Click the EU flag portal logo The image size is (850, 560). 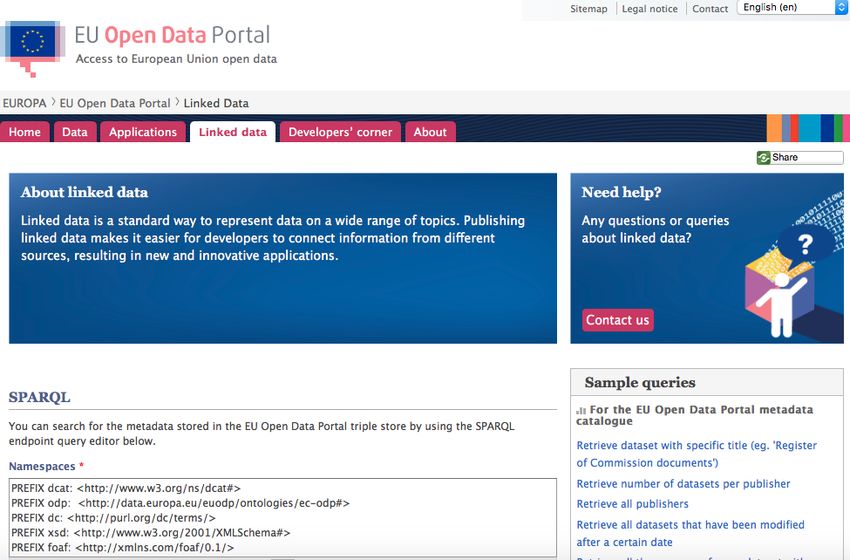click(33, 48)
